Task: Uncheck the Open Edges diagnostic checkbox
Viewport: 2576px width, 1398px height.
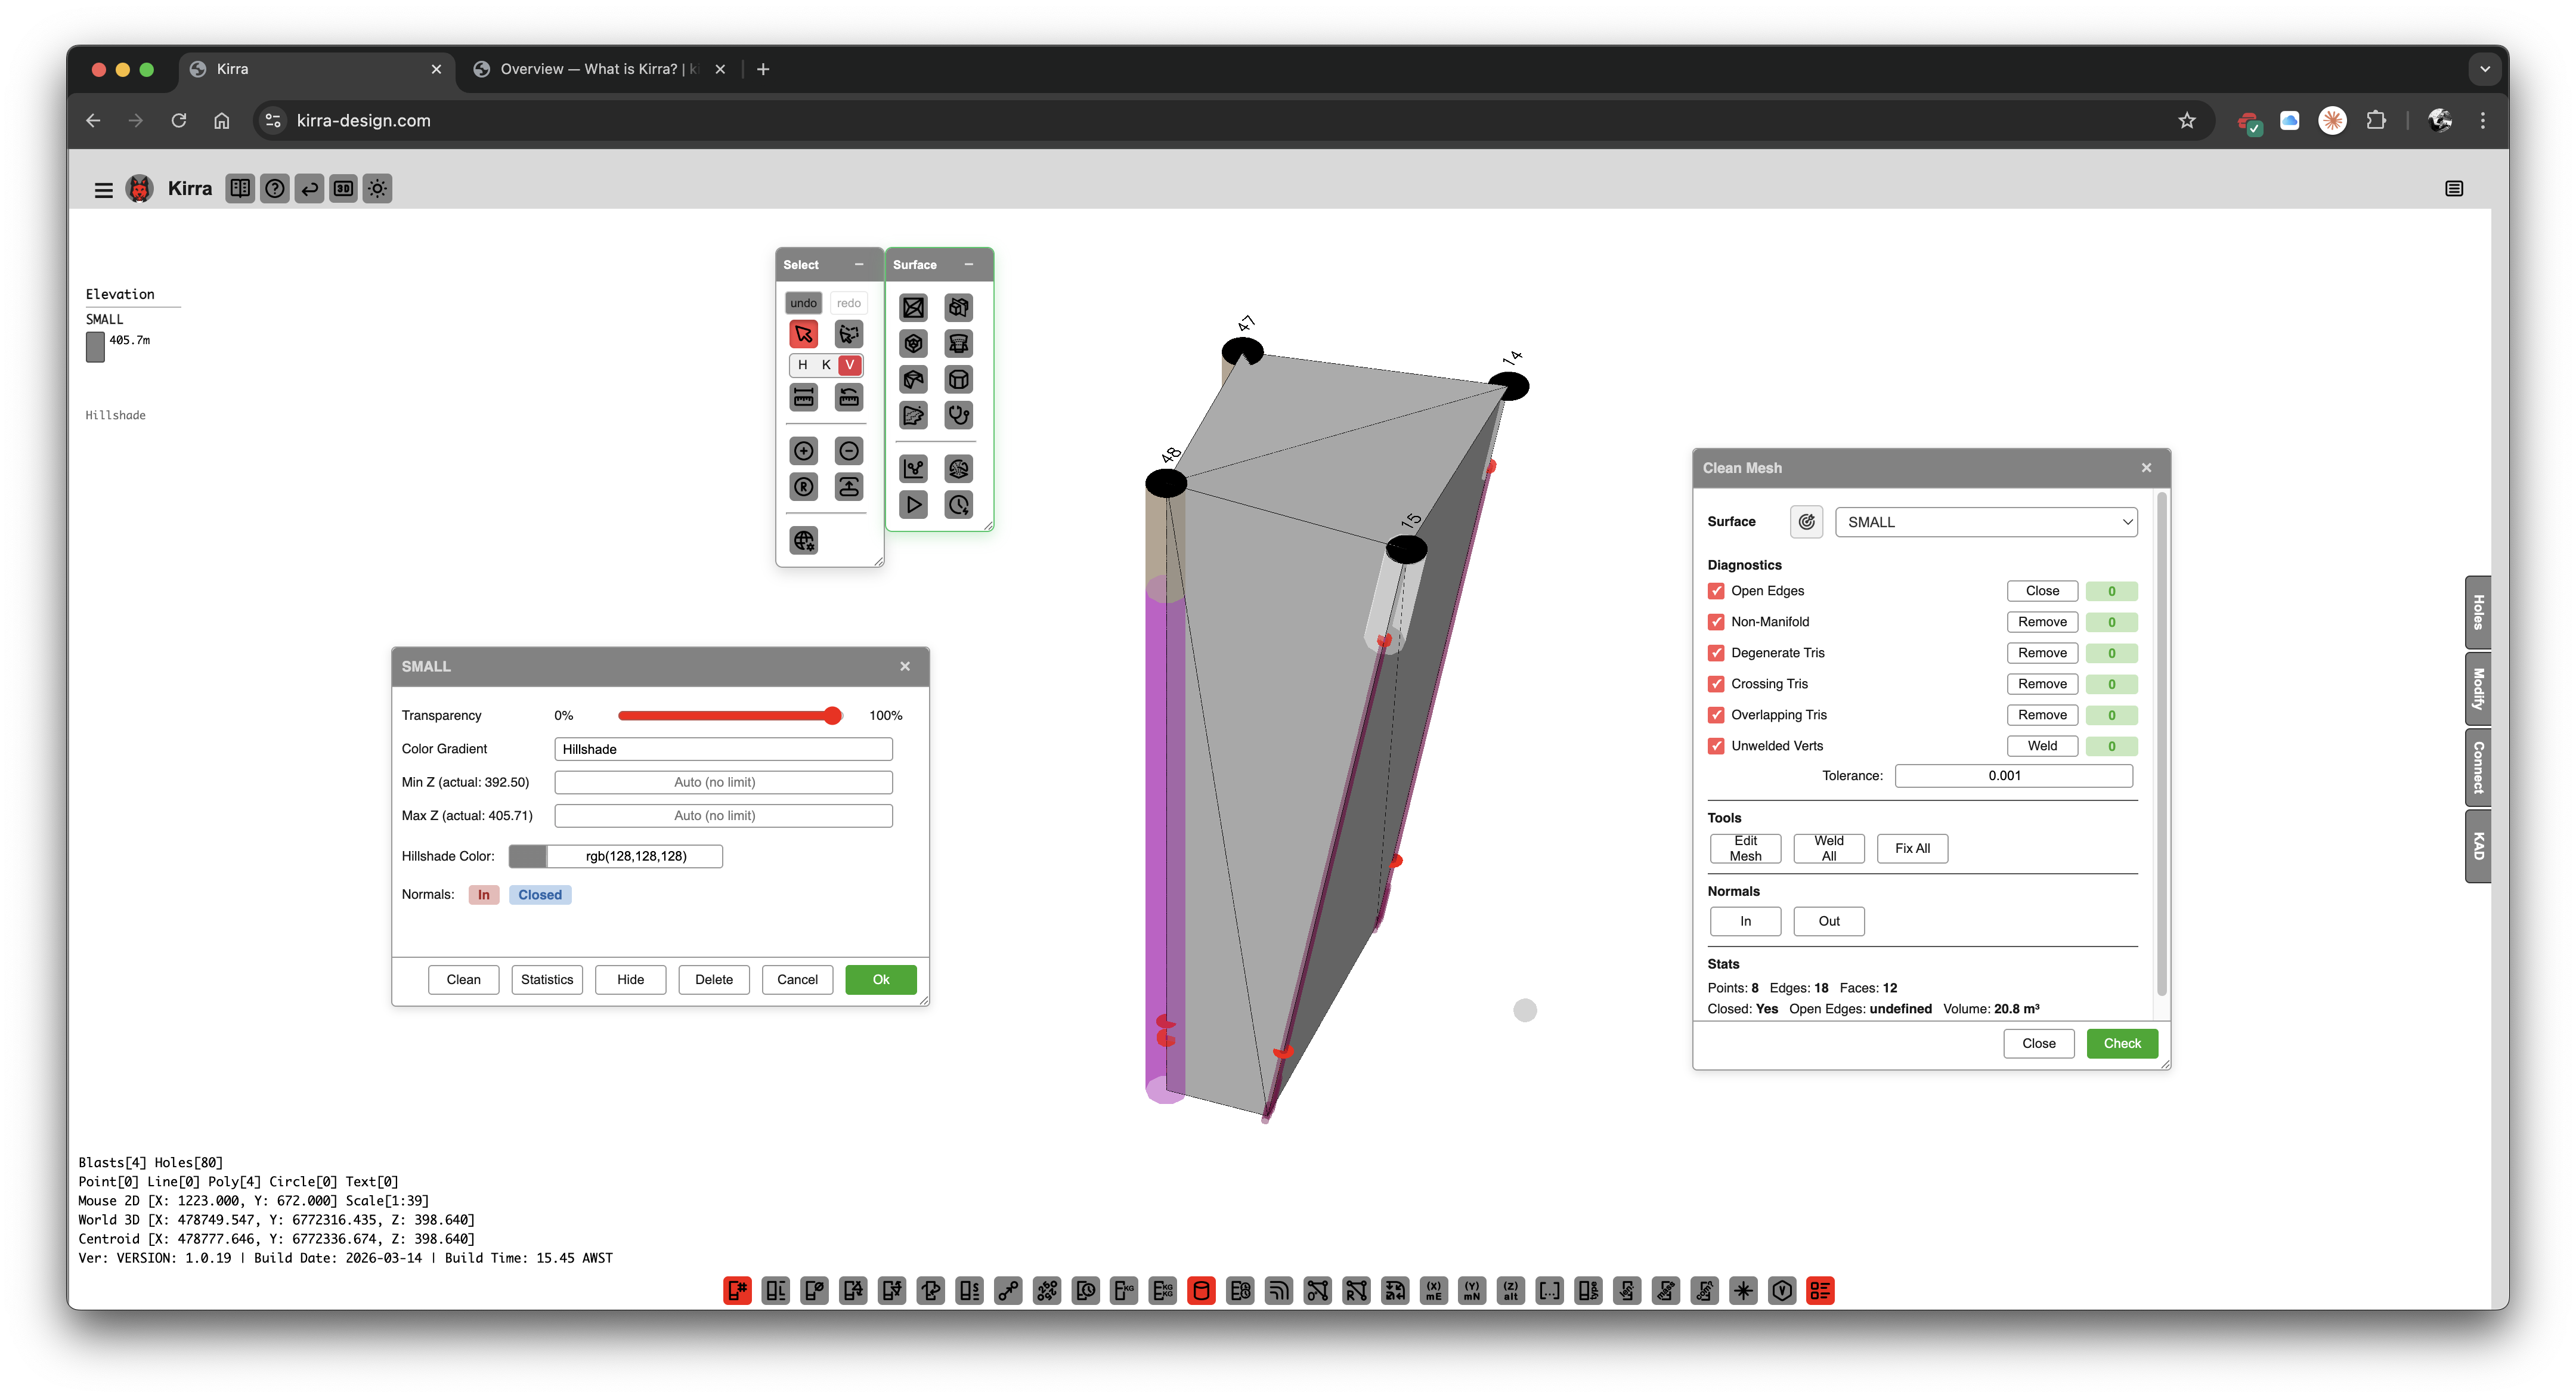Action: 1716,591
